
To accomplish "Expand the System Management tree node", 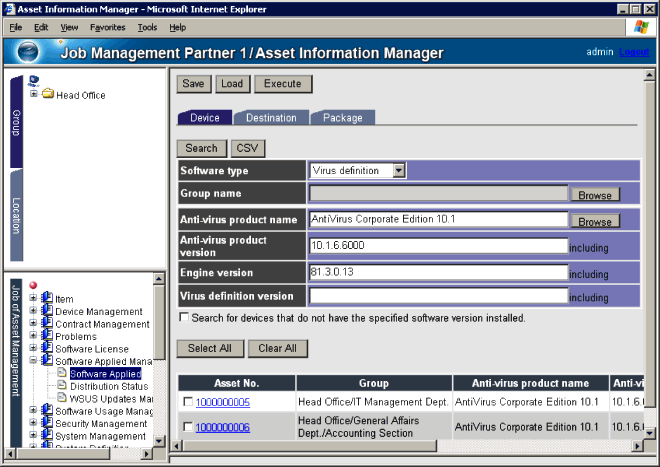I will pos(34,436).
